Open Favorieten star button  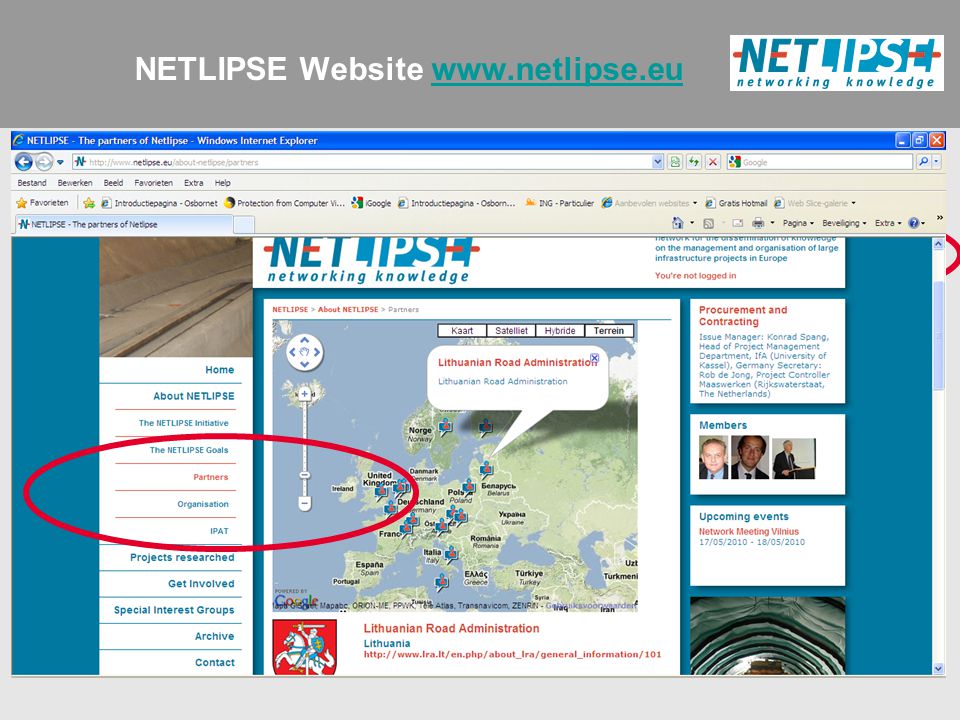[x=42, y=203]
